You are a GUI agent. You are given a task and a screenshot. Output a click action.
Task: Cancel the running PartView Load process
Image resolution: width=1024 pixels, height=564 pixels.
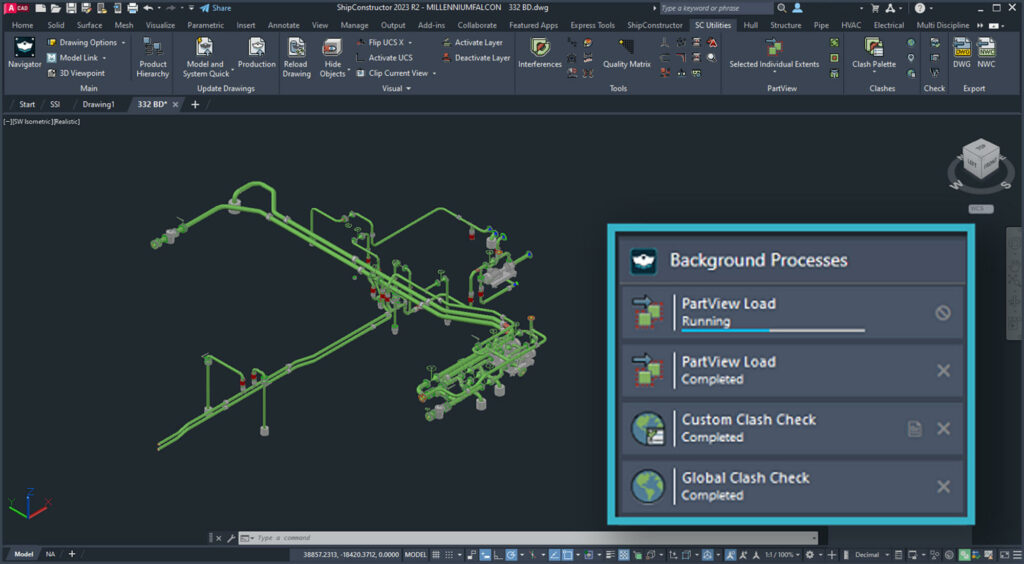click(942, 313)
